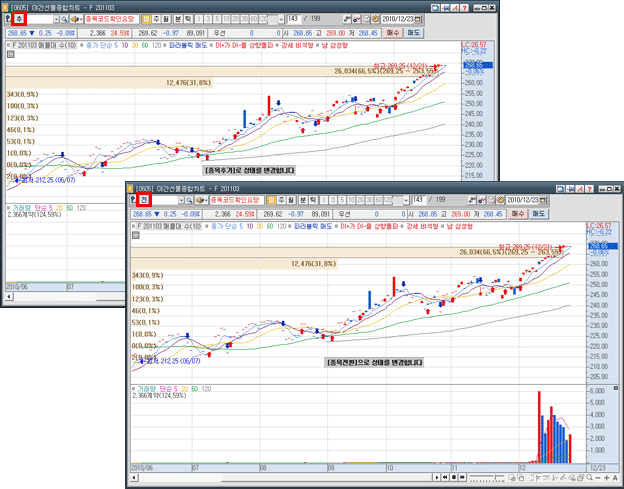Click 파라볼릭 매도 legend label in front chart
Image resolution: width=624 pixels, height=489 pixels.
312,226
